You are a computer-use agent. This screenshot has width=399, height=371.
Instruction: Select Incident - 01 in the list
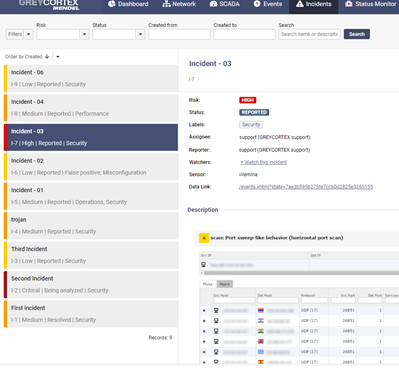(x=91, y=196)
